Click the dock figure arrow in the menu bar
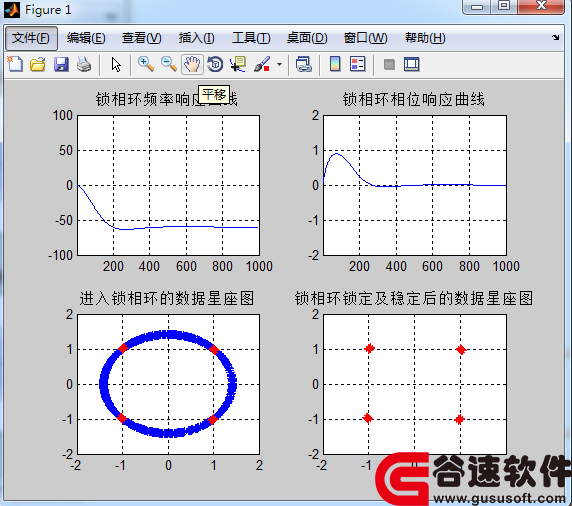572x506 pixels. tap(556, 37)
